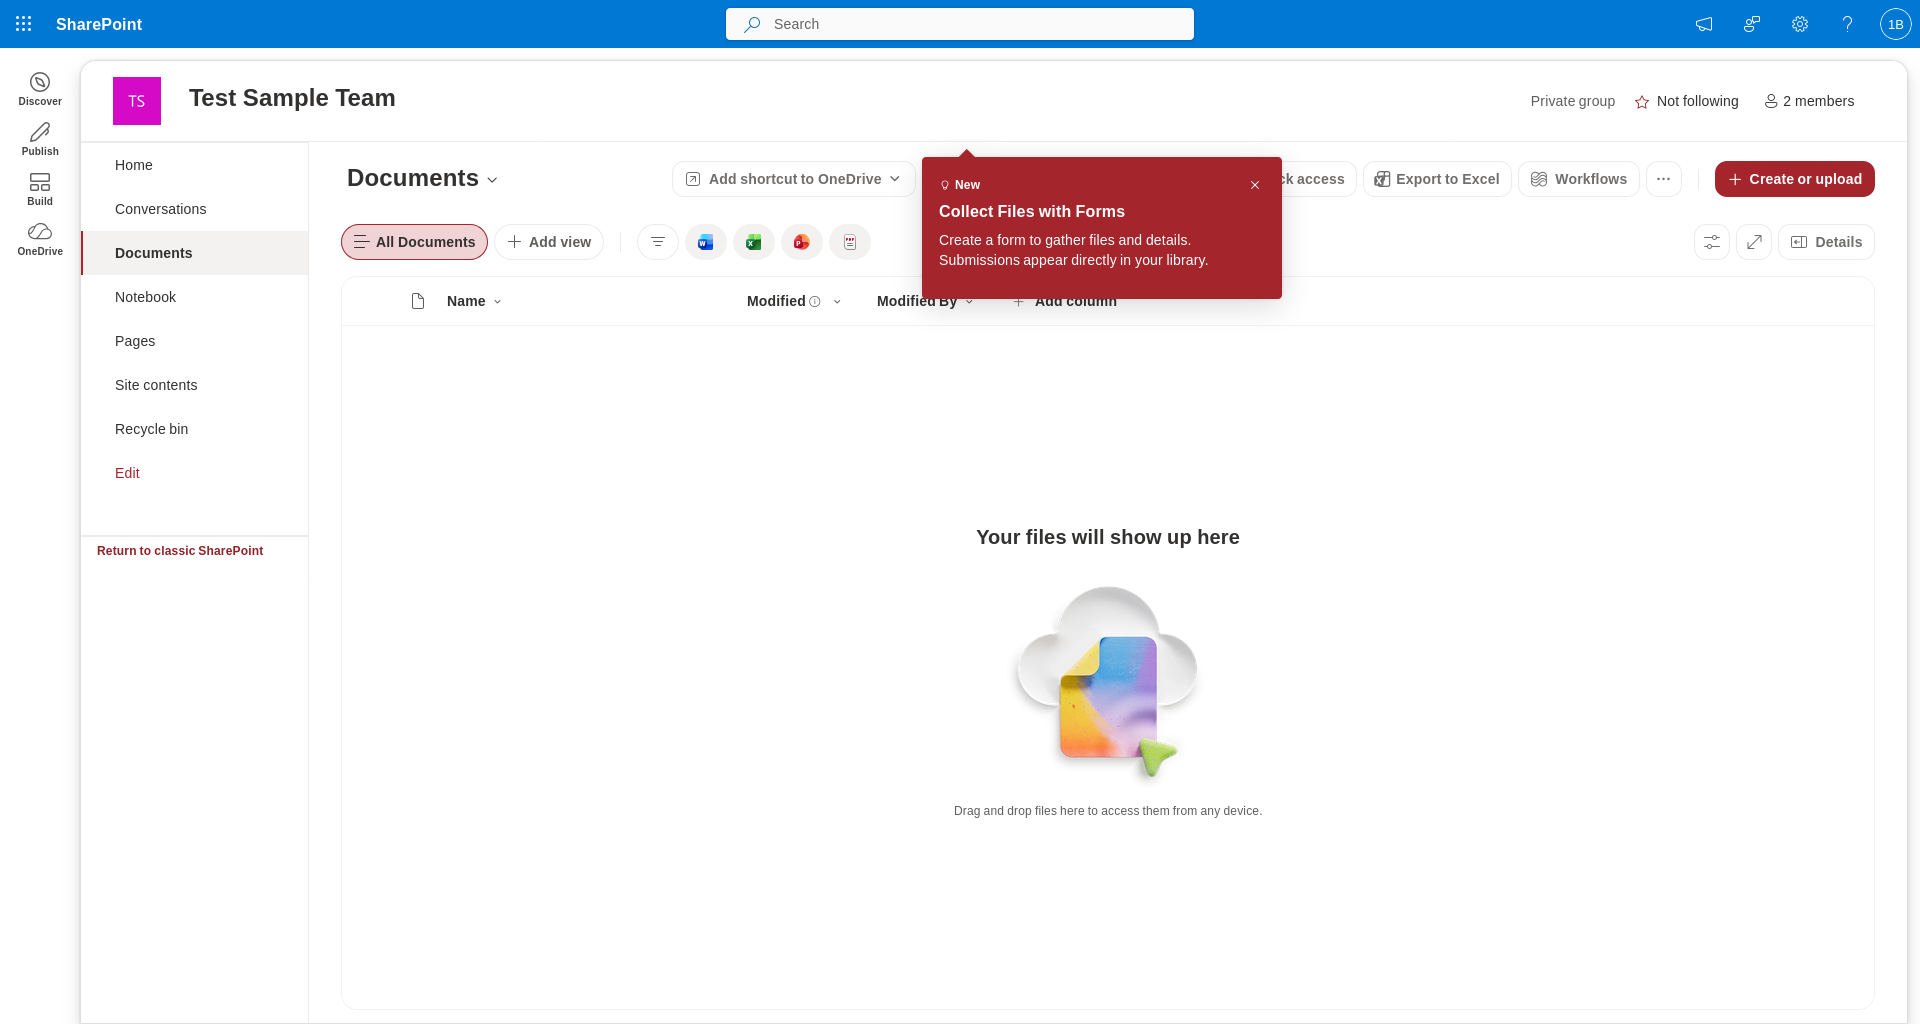Open the settings gear icon
Viewport: 1920px width, 1024px height.
click(x=1800, y=24)
